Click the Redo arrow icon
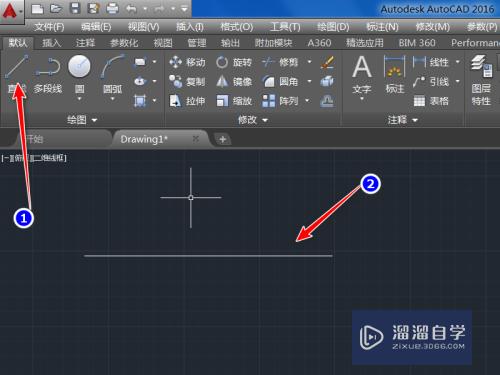This screenshot has width=500, height=375. click(160, 9)
